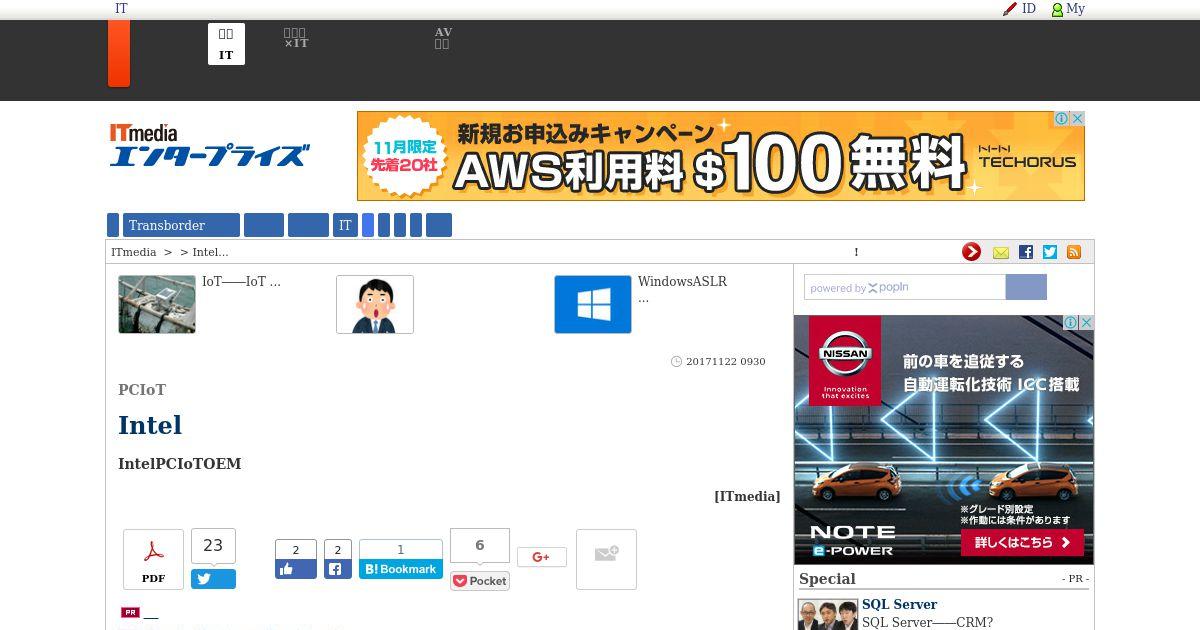Open the tweet count 23 bubble
The width and height of the screenshot is (1200, 630).
tap(213, 546)
